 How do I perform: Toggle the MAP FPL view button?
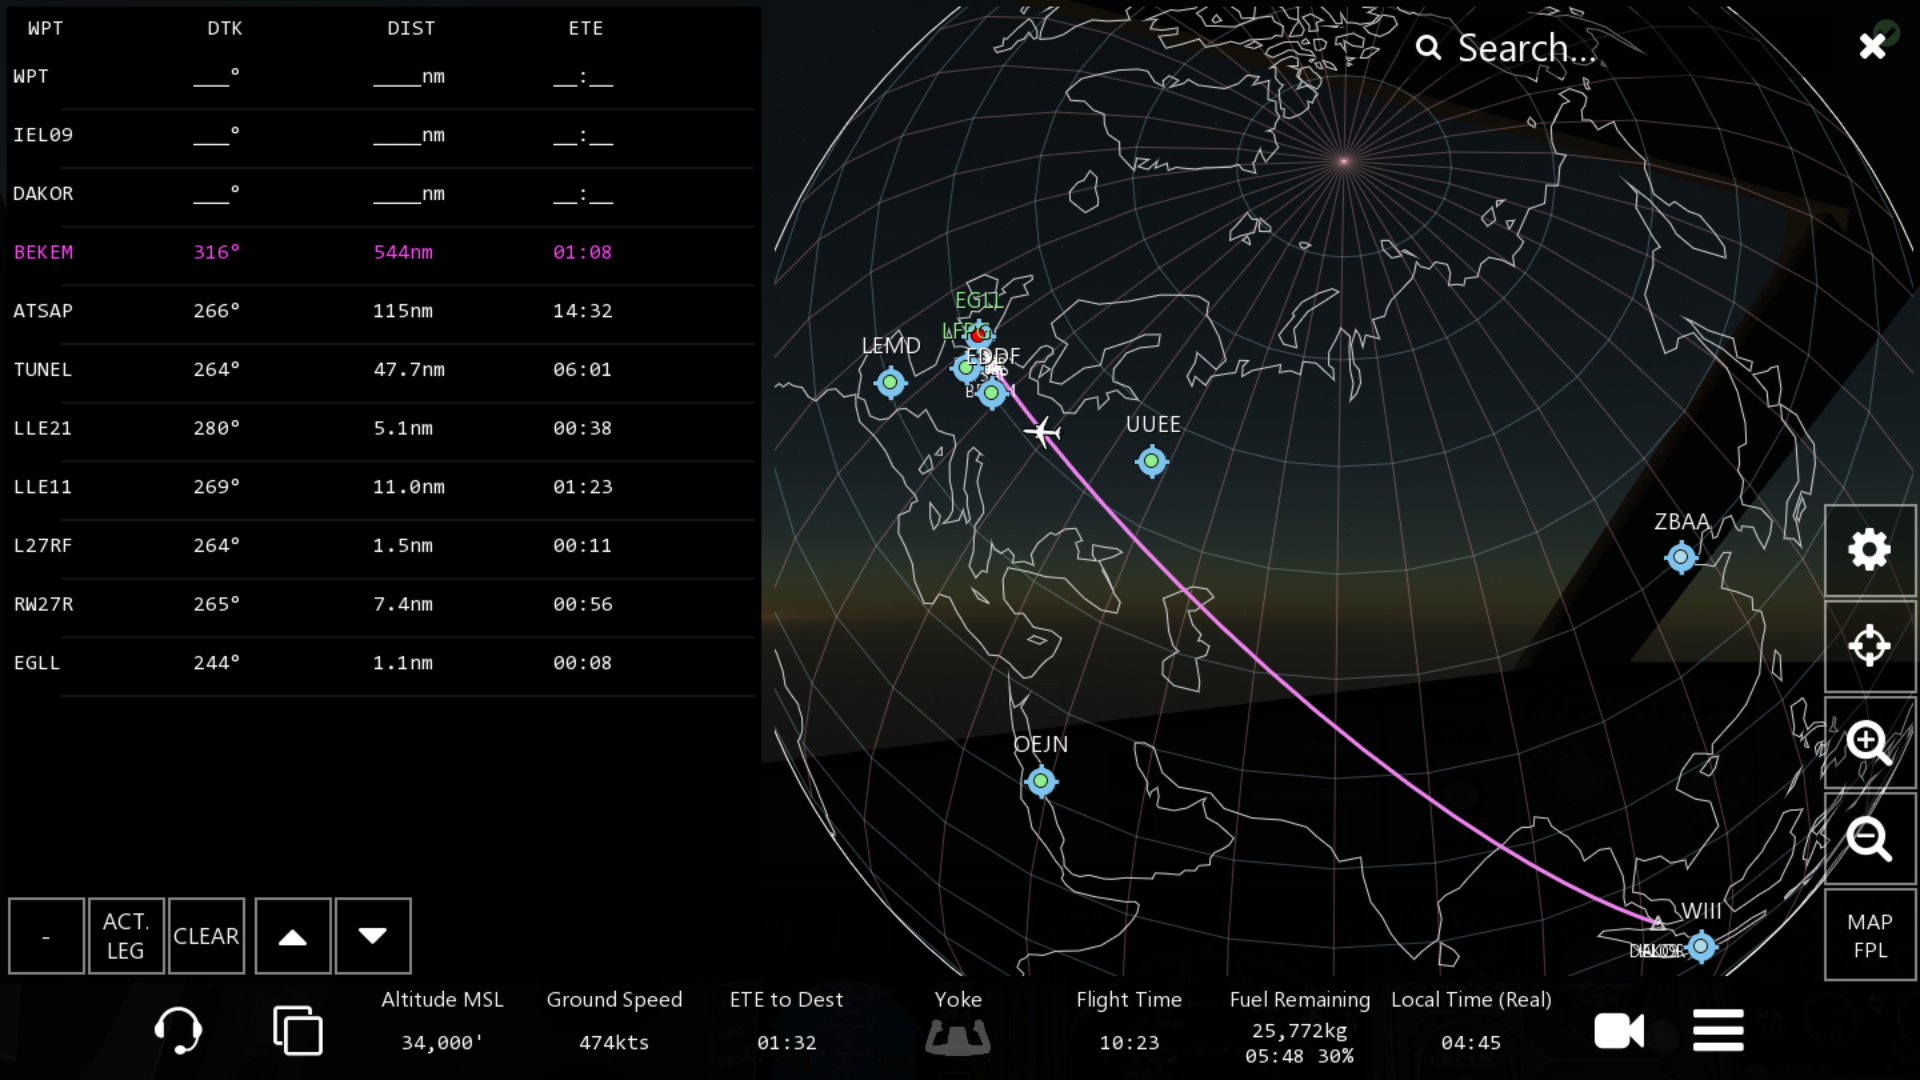(x=1869, y=935)
